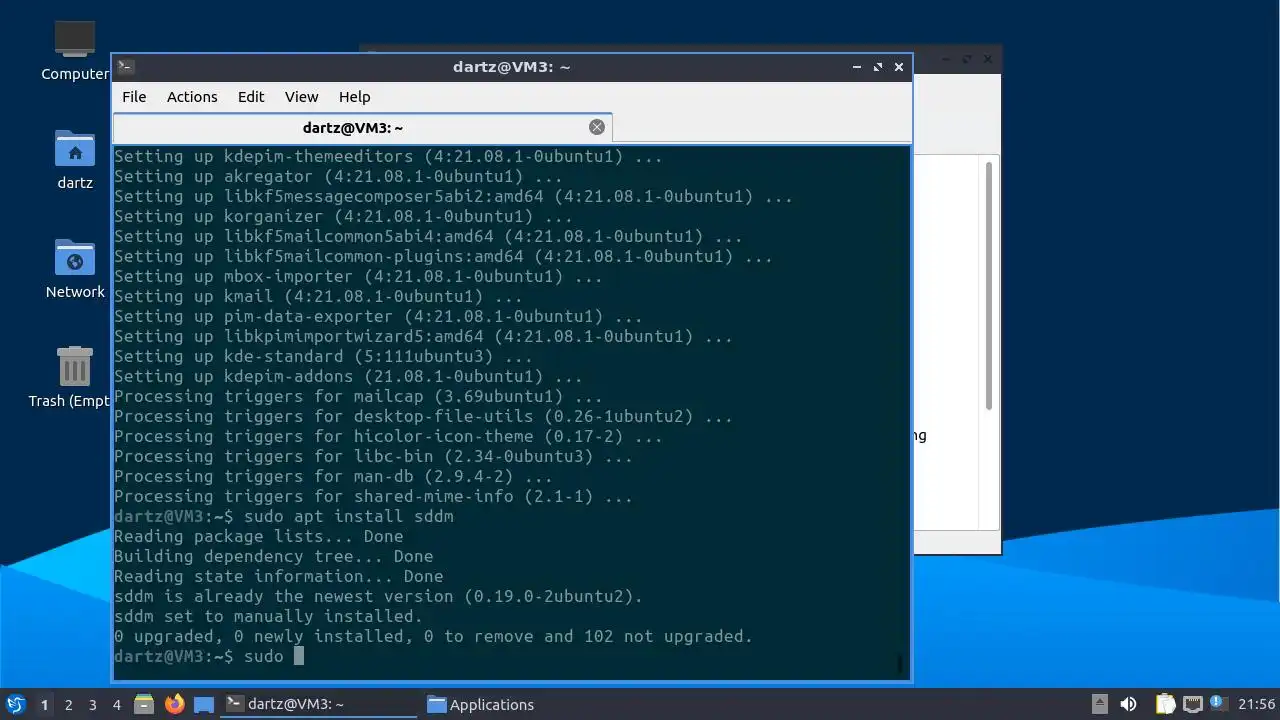
Task: Open the View menu
Action: [301, 97]
